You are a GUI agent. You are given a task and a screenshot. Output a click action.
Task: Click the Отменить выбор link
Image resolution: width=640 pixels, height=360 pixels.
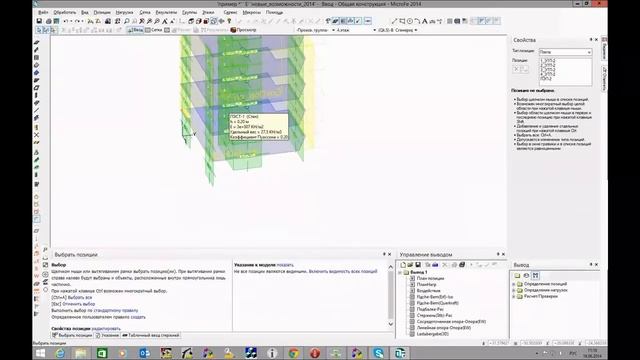(x=78, y=304)
